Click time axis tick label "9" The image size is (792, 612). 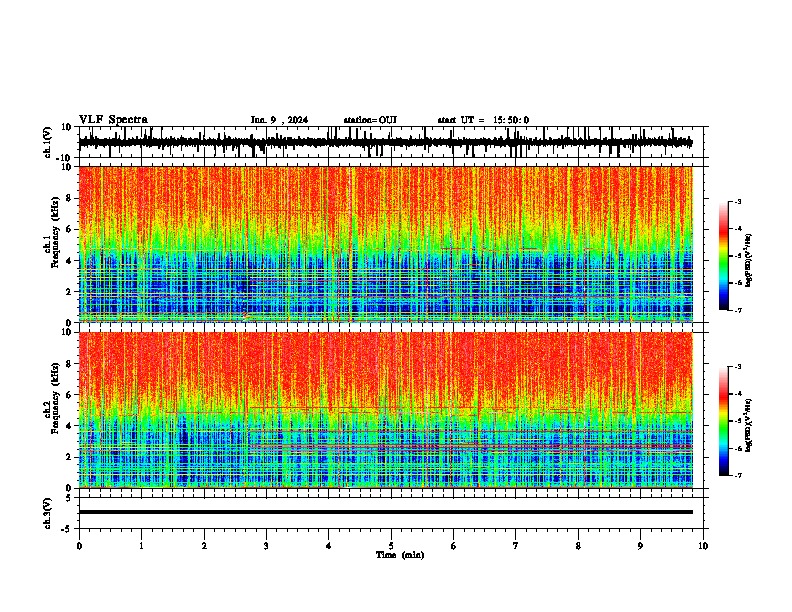(640, 546)
